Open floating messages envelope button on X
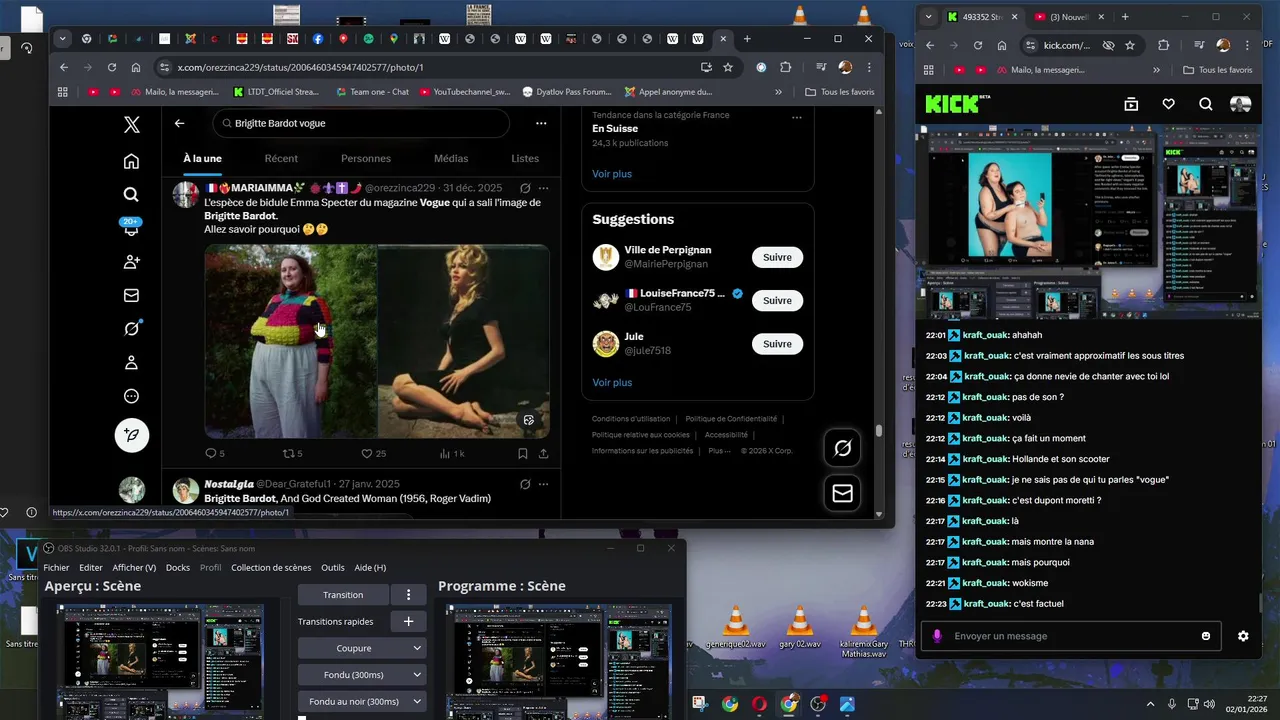This screenshot has height=720, width=1280. point(842,494)
